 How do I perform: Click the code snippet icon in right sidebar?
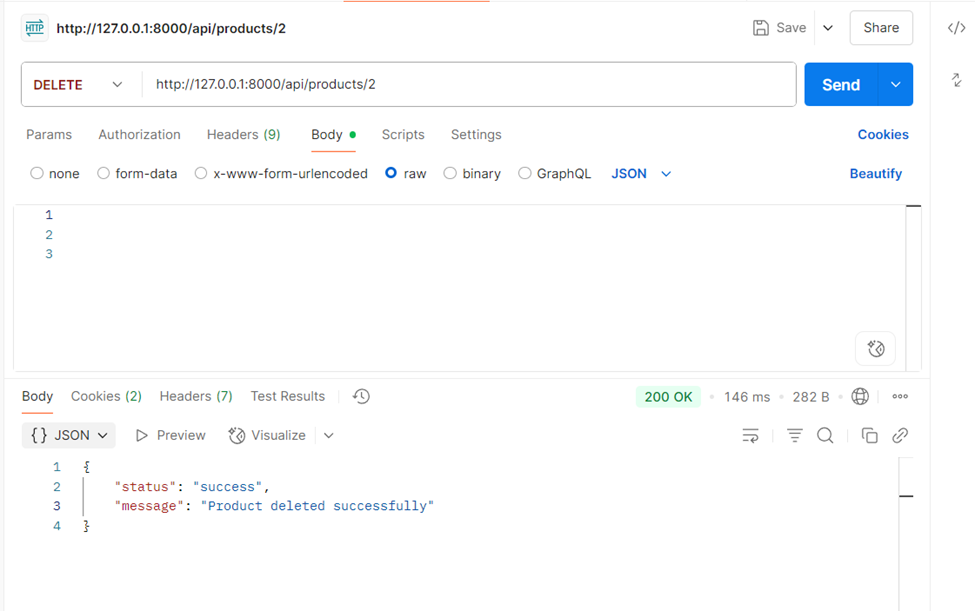coord(956,28)
